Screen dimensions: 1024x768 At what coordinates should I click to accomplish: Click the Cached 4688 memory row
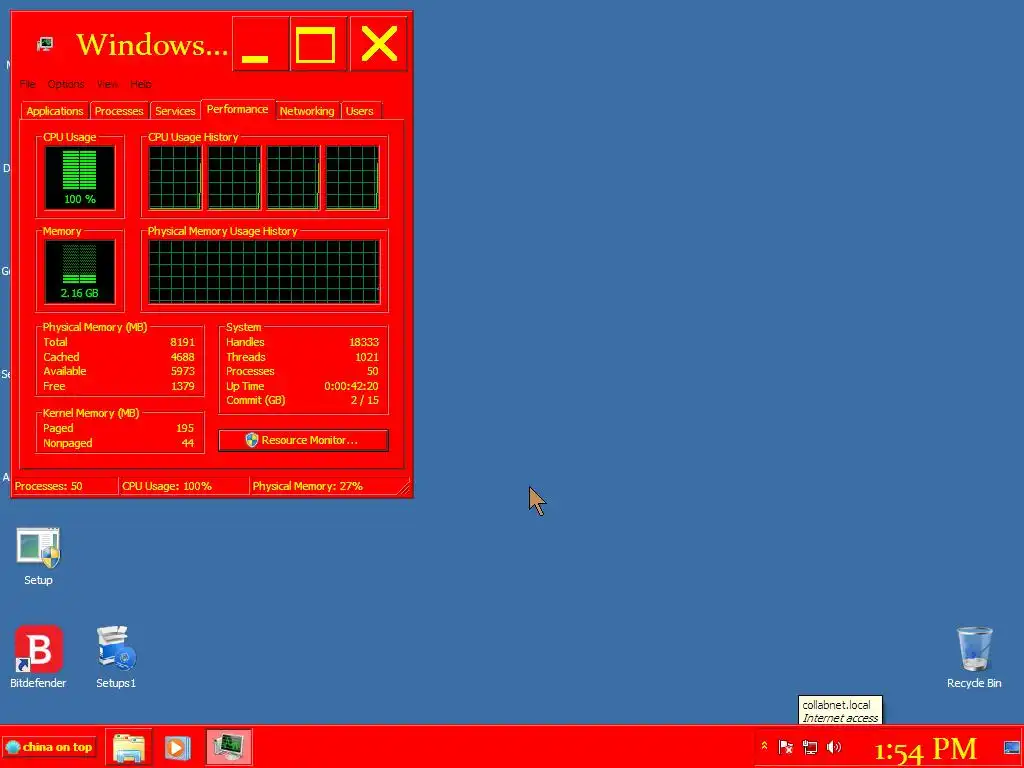tap(119, 357)
